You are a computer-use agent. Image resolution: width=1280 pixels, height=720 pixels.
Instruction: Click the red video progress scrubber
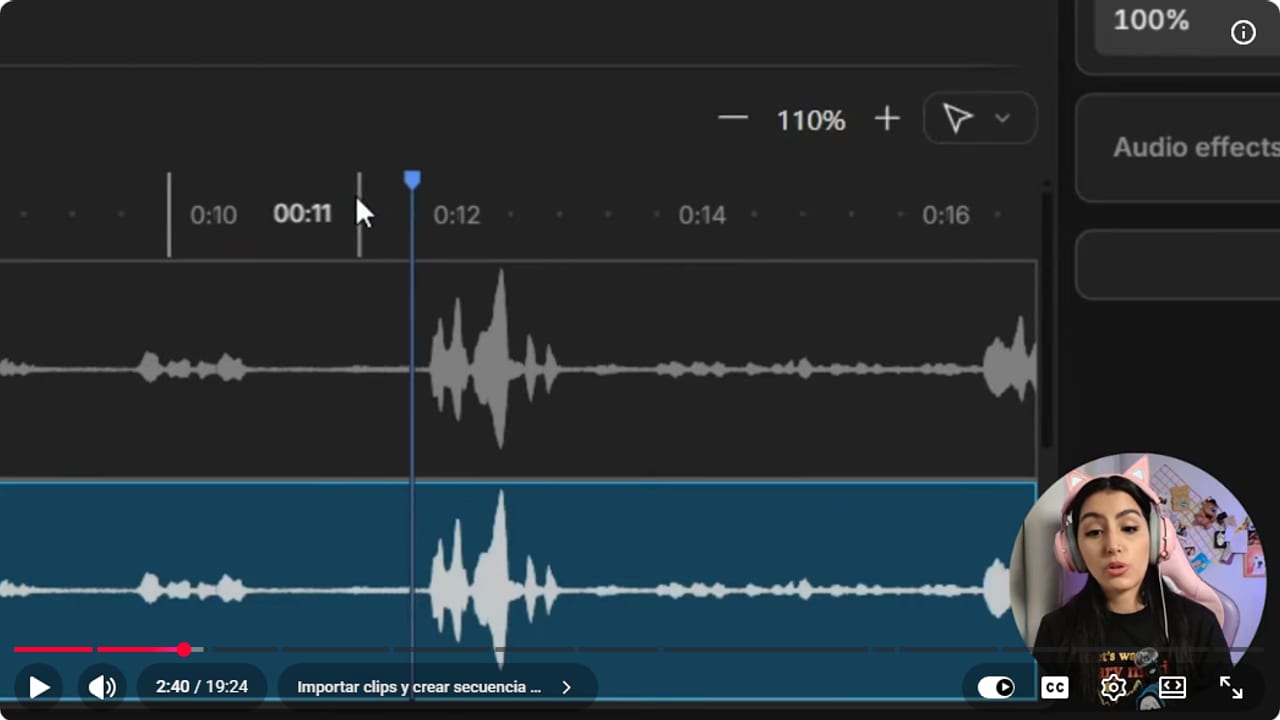[x=184, y=650]
